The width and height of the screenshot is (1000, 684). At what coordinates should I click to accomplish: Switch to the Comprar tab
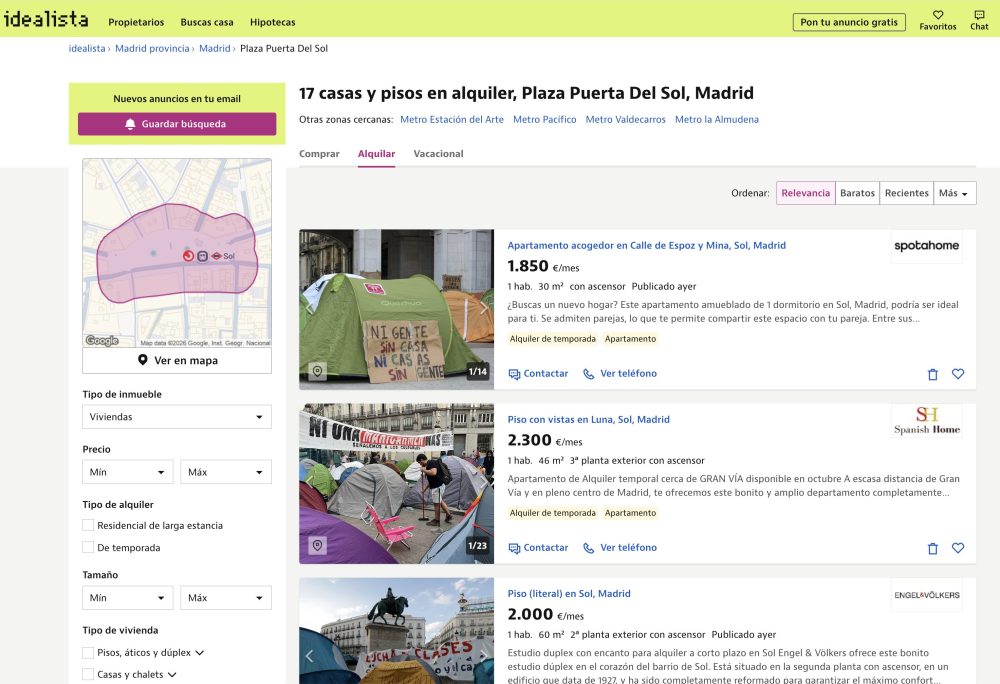319,154
